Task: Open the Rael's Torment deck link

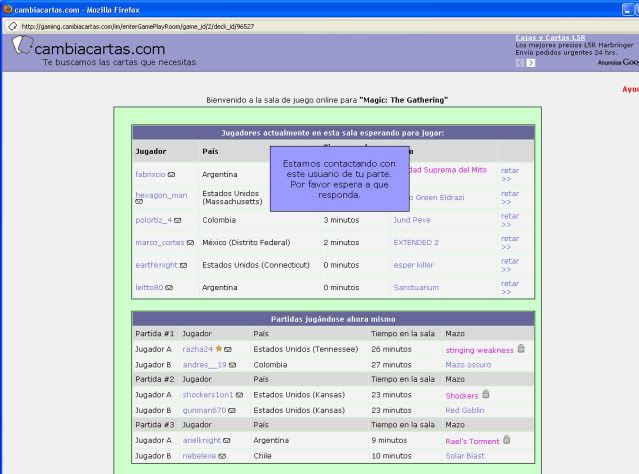Action: click(472, 441)
